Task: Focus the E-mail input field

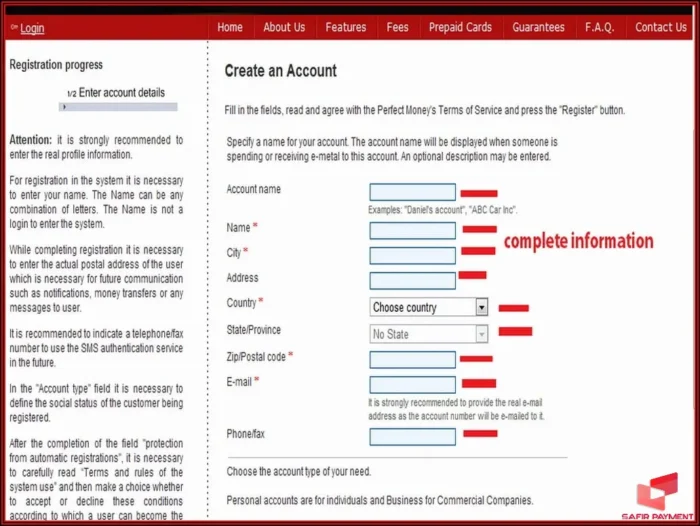Action: (412, 384)
